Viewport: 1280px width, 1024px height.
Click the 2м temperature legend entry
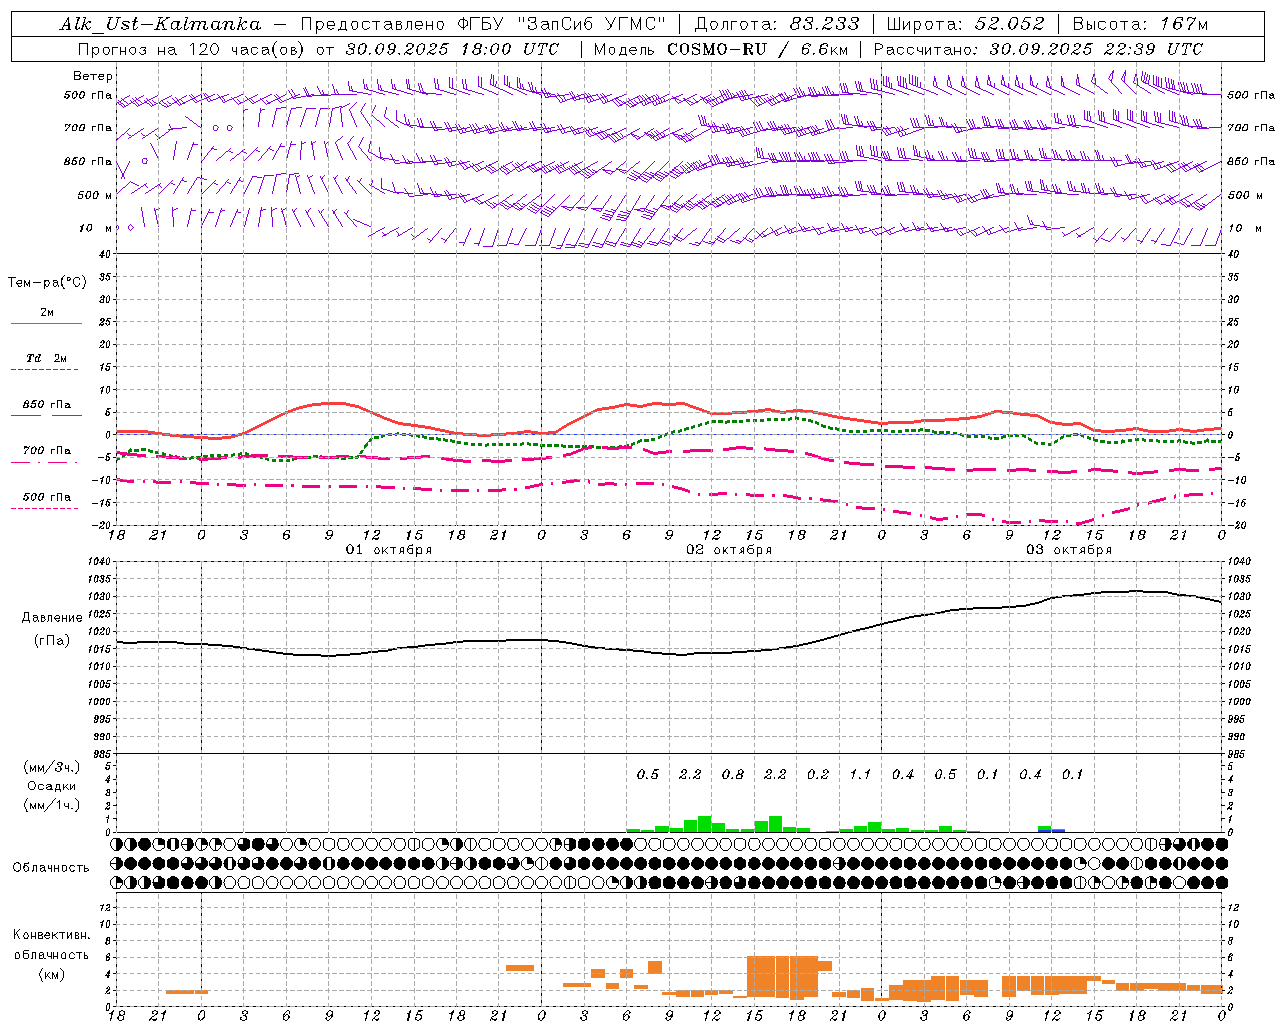coord(47,312)
